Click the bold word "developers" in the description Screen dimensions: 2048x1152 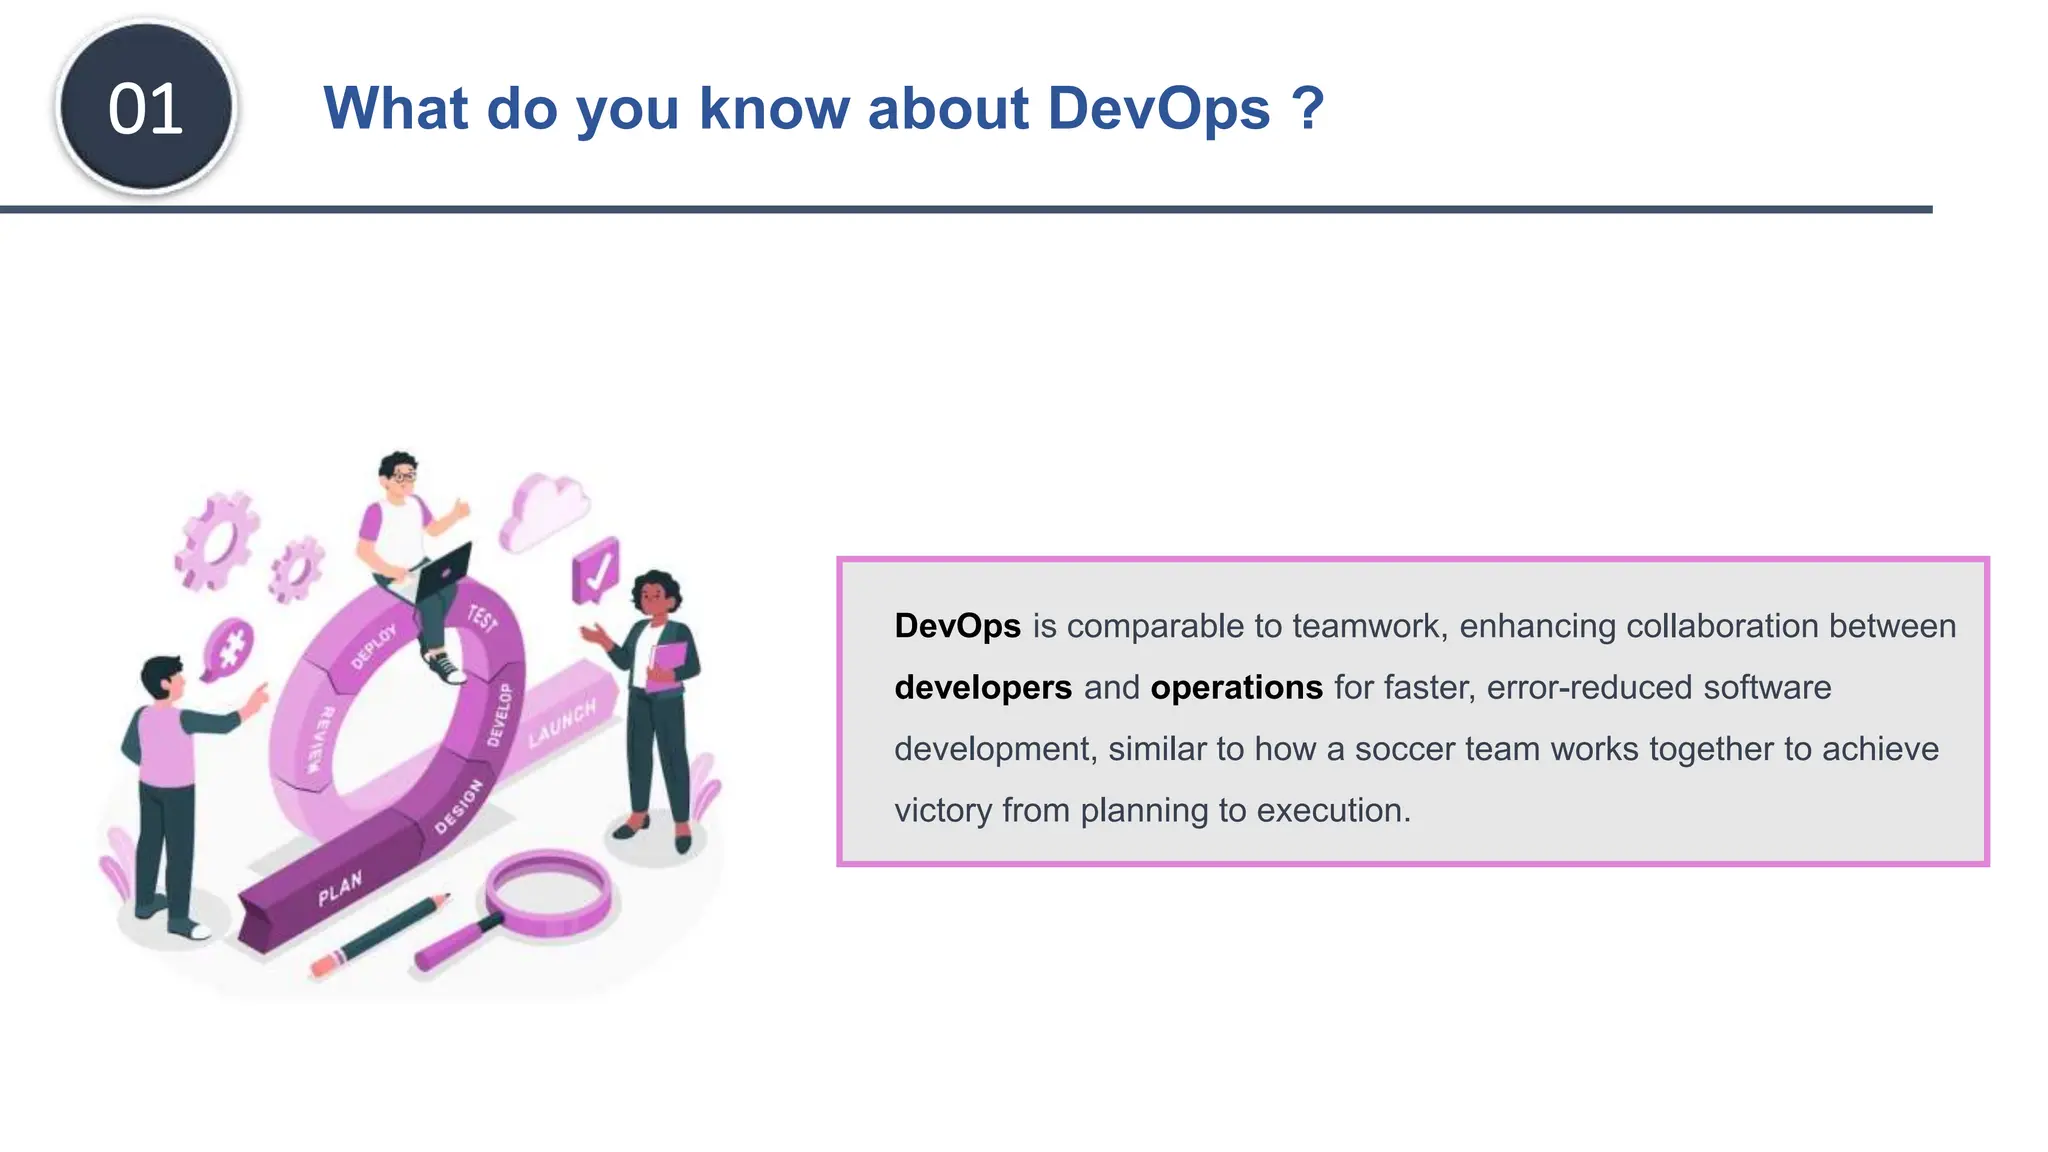(x=983, y=688)
